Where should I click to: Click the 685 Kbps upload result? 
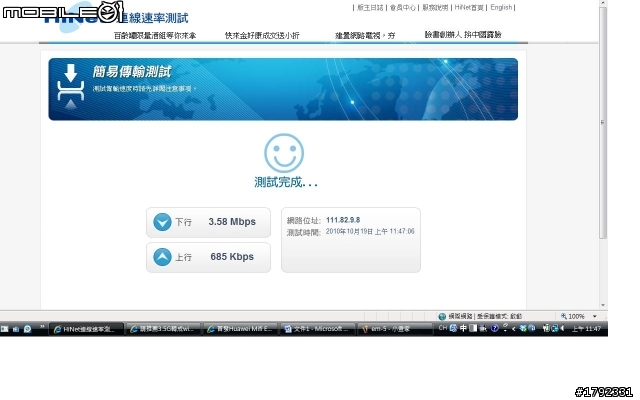tap(232, 257)
